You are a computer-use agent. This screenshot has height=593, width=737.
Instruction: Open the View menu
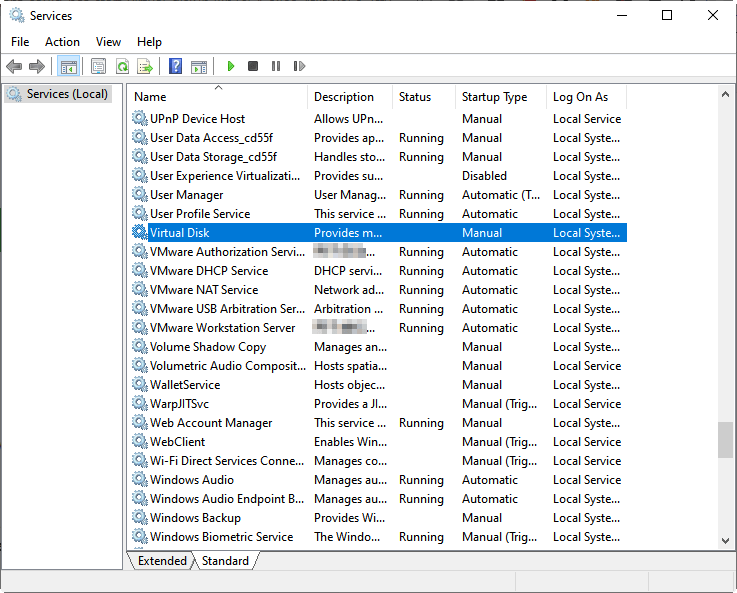point(108,42)
